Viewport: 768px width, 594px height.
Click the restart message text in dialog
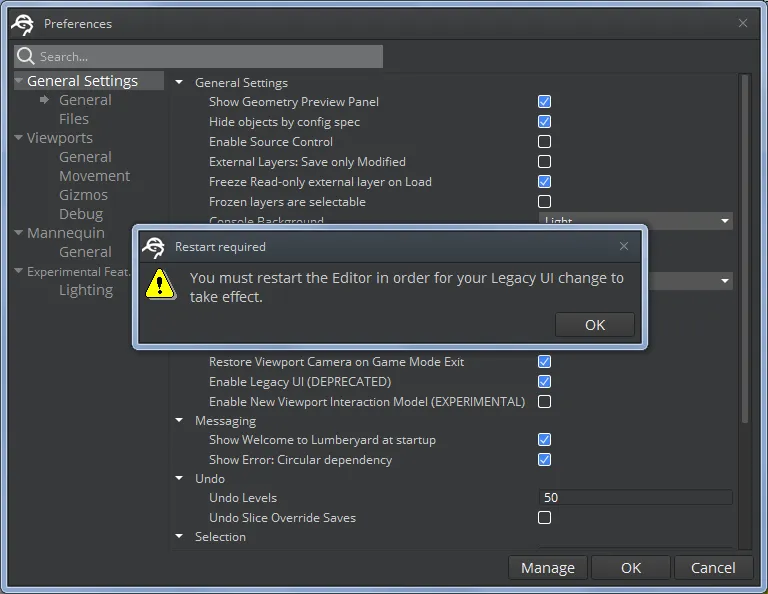pyautogui.click(x=407, y=287)
